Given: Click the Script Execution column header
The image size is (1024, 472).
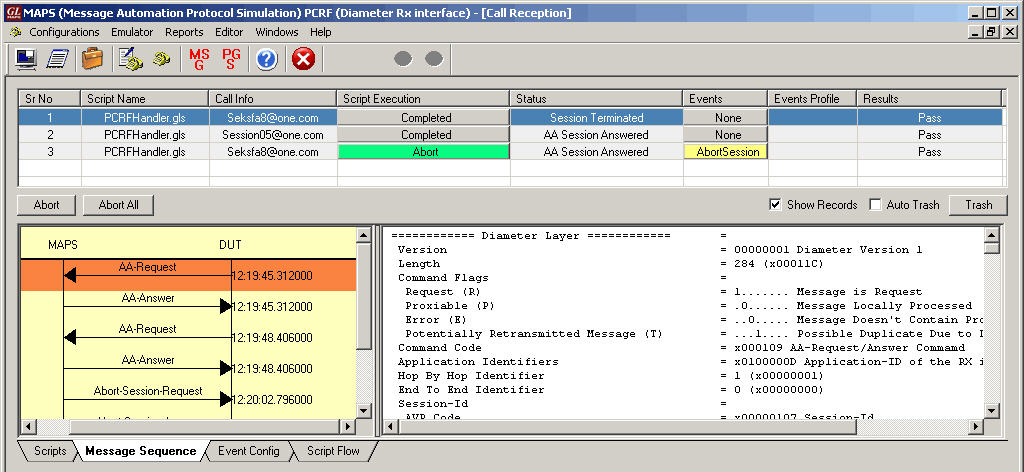Looking at the screenshot, I should [423, 99].
